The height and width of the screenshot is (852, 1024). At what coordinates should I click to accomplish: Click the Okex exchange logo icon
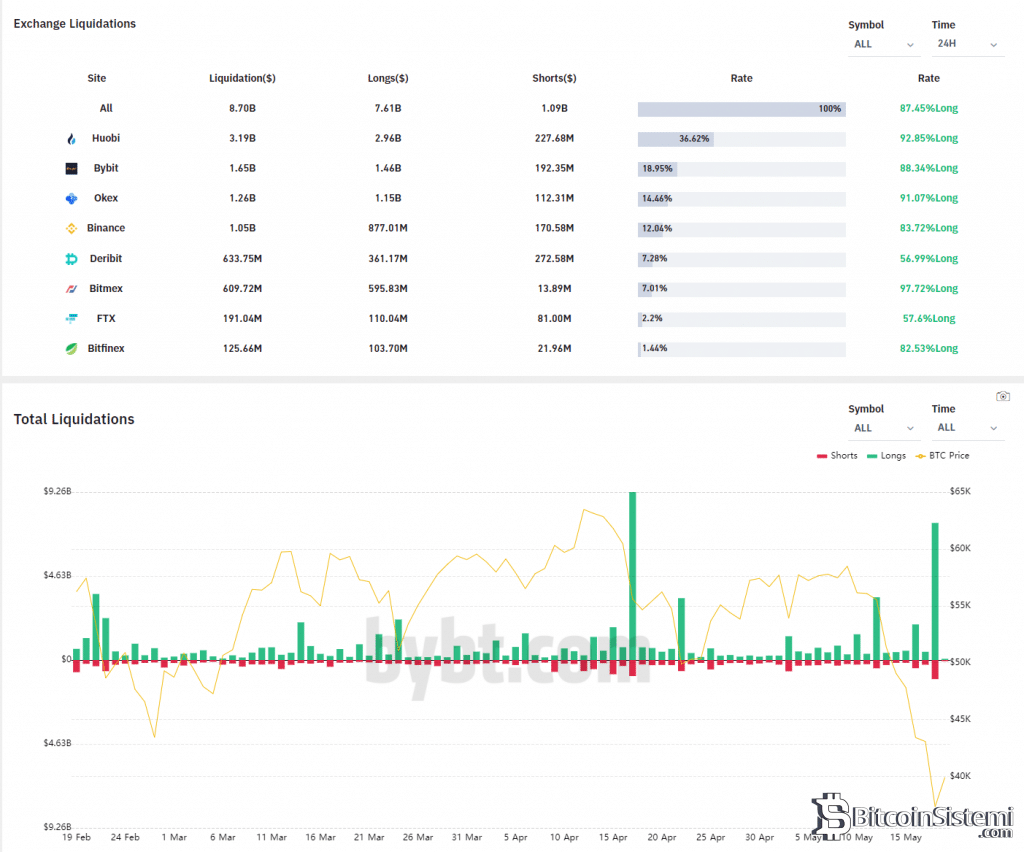click(x=71, y=199)
